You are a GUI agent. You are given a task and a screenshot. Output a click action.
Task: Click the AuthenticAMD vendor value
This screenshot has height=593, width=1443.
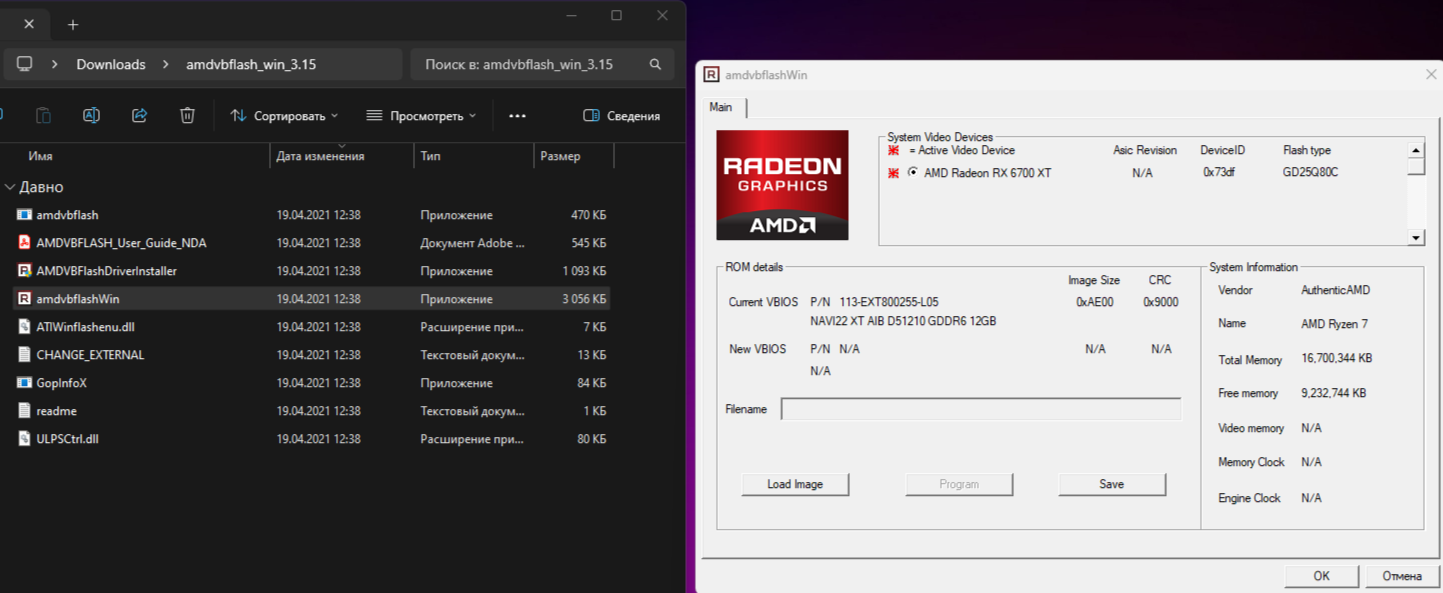coord(1335,290)
